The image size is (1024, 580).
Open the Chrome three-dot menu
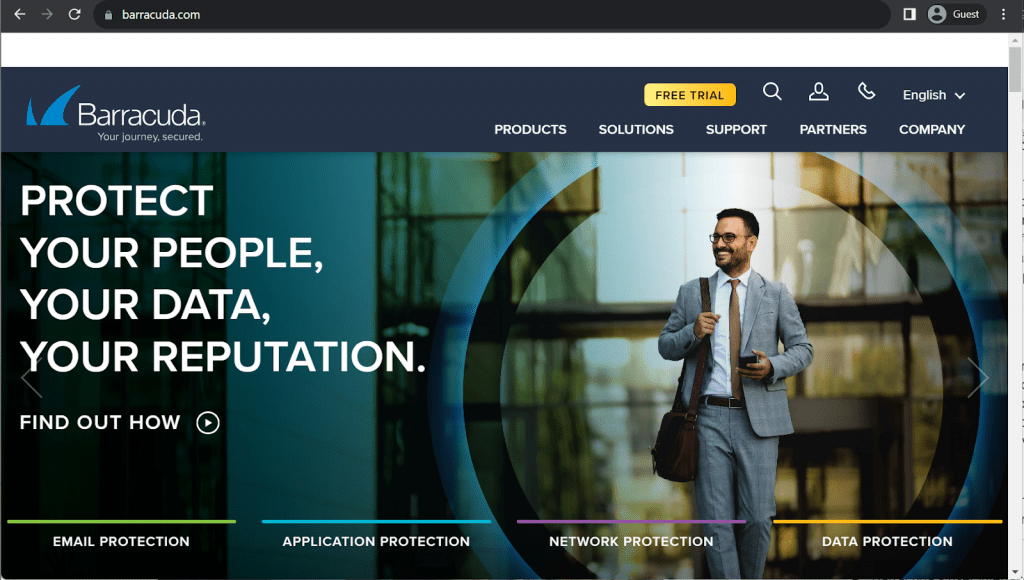point(1004,14)
